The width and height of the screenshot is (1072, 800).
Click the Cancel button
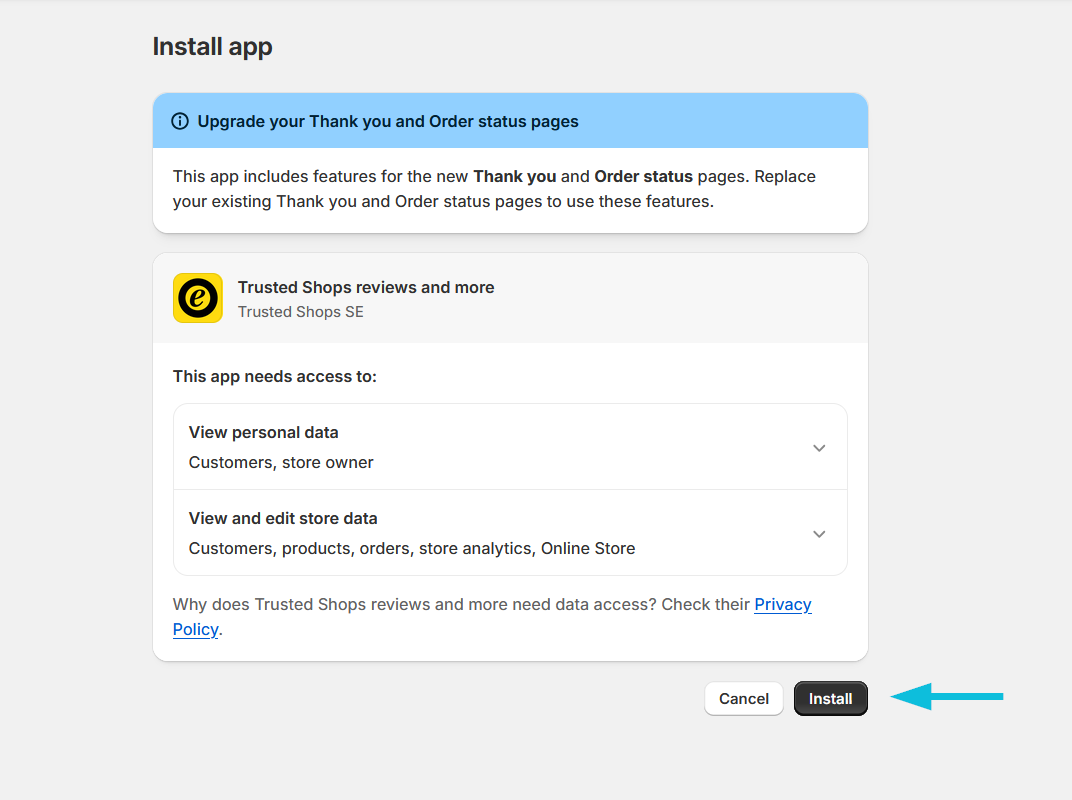click(744, 698)
